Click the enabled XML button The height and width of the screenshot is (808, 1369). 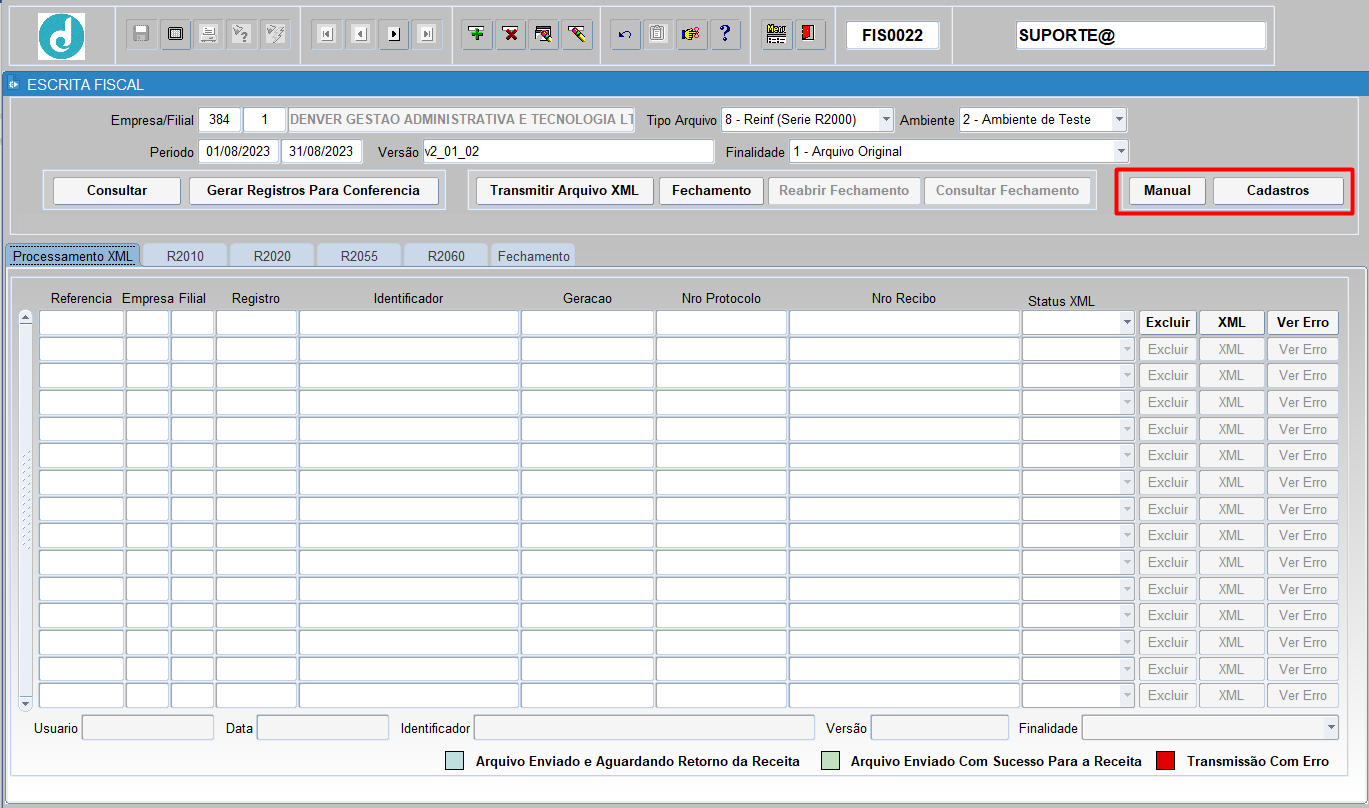pyautogui.click(x=1231, y=323)
